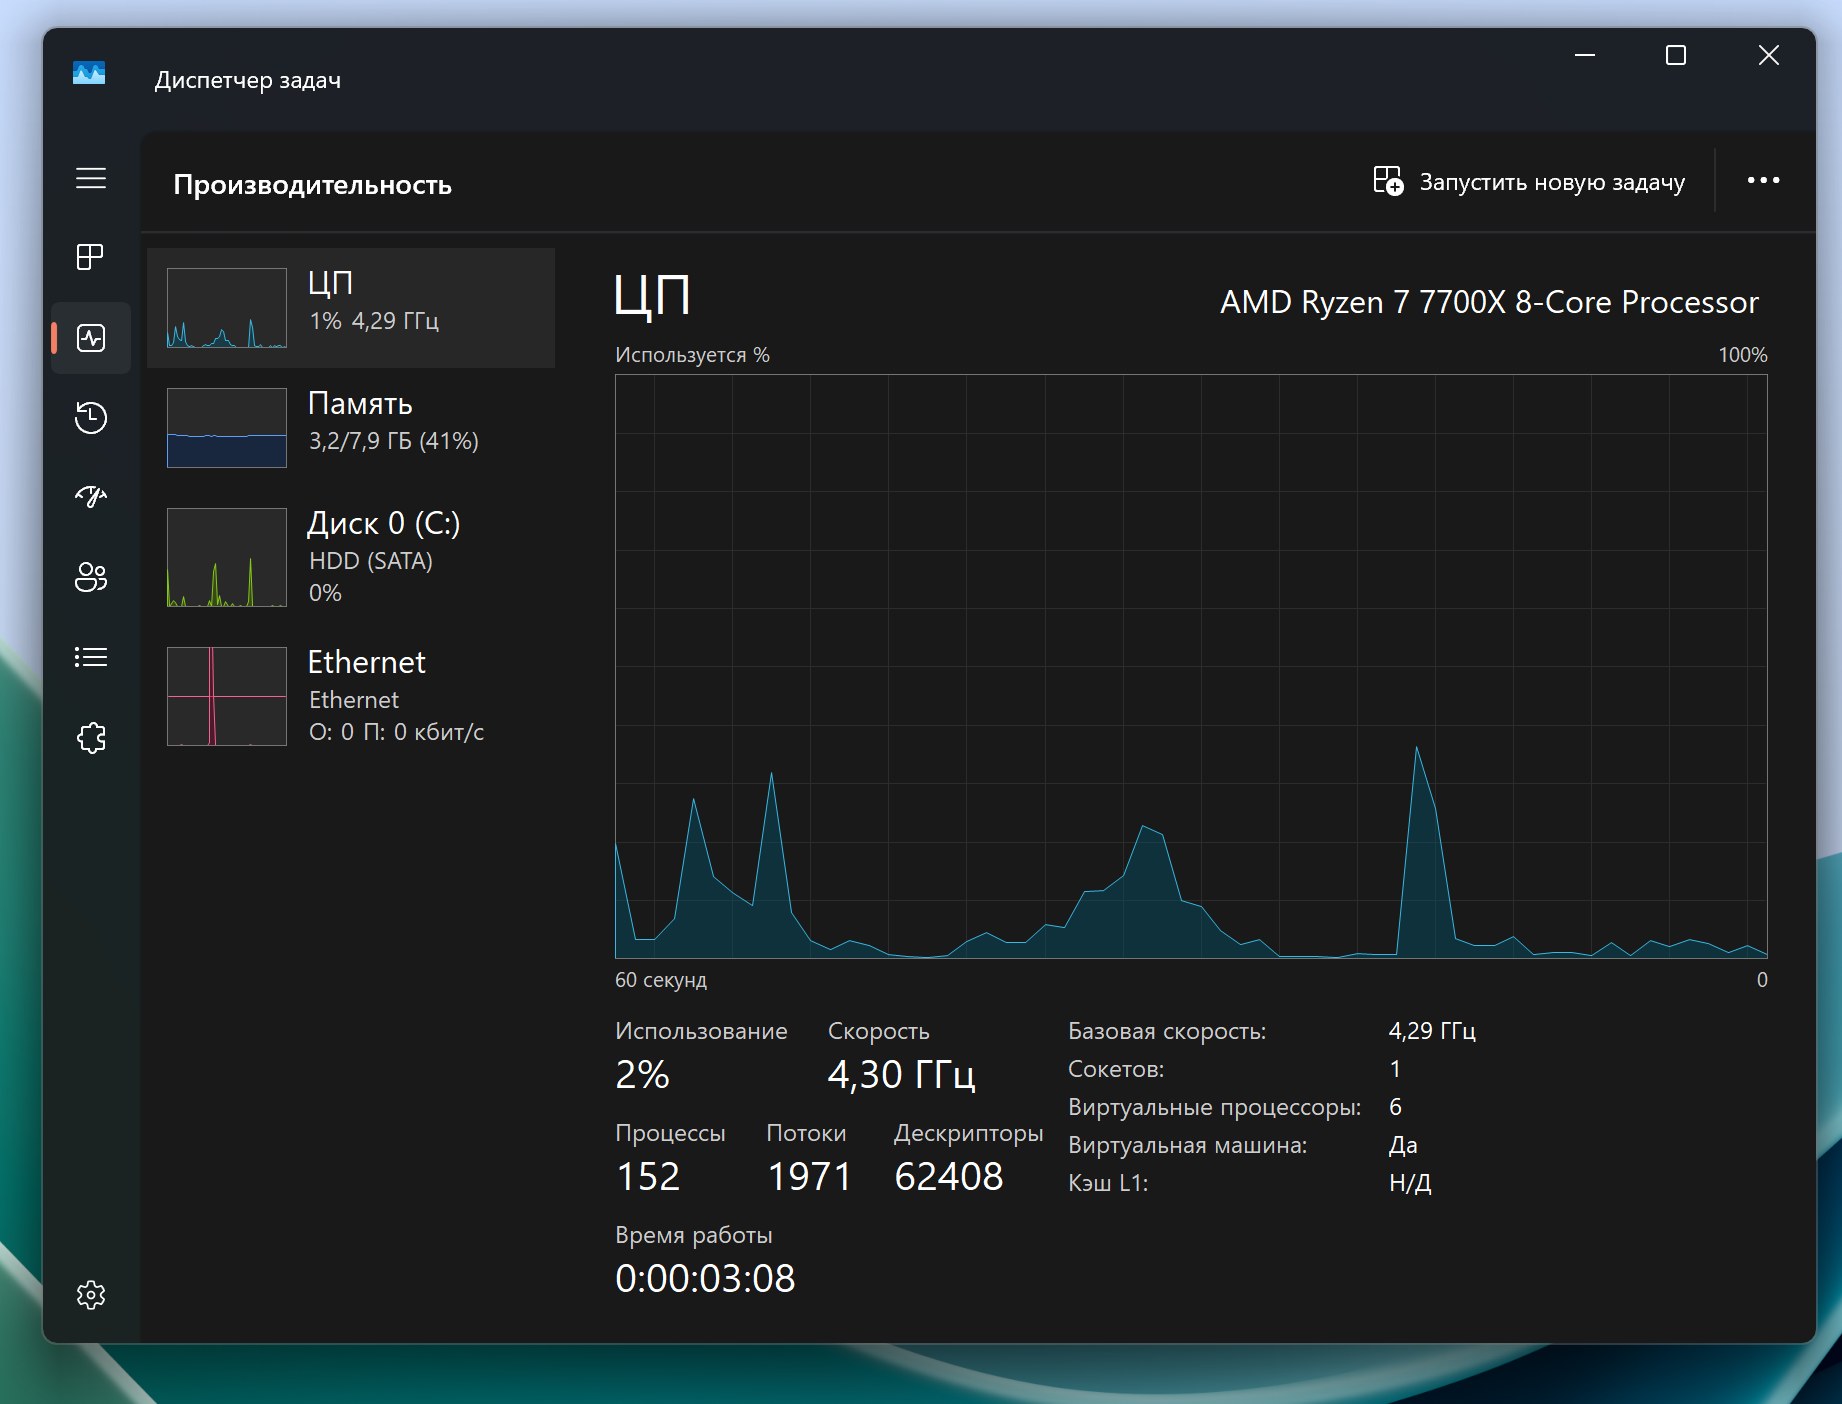Go to the Processes page icon

tap(91, 257)
